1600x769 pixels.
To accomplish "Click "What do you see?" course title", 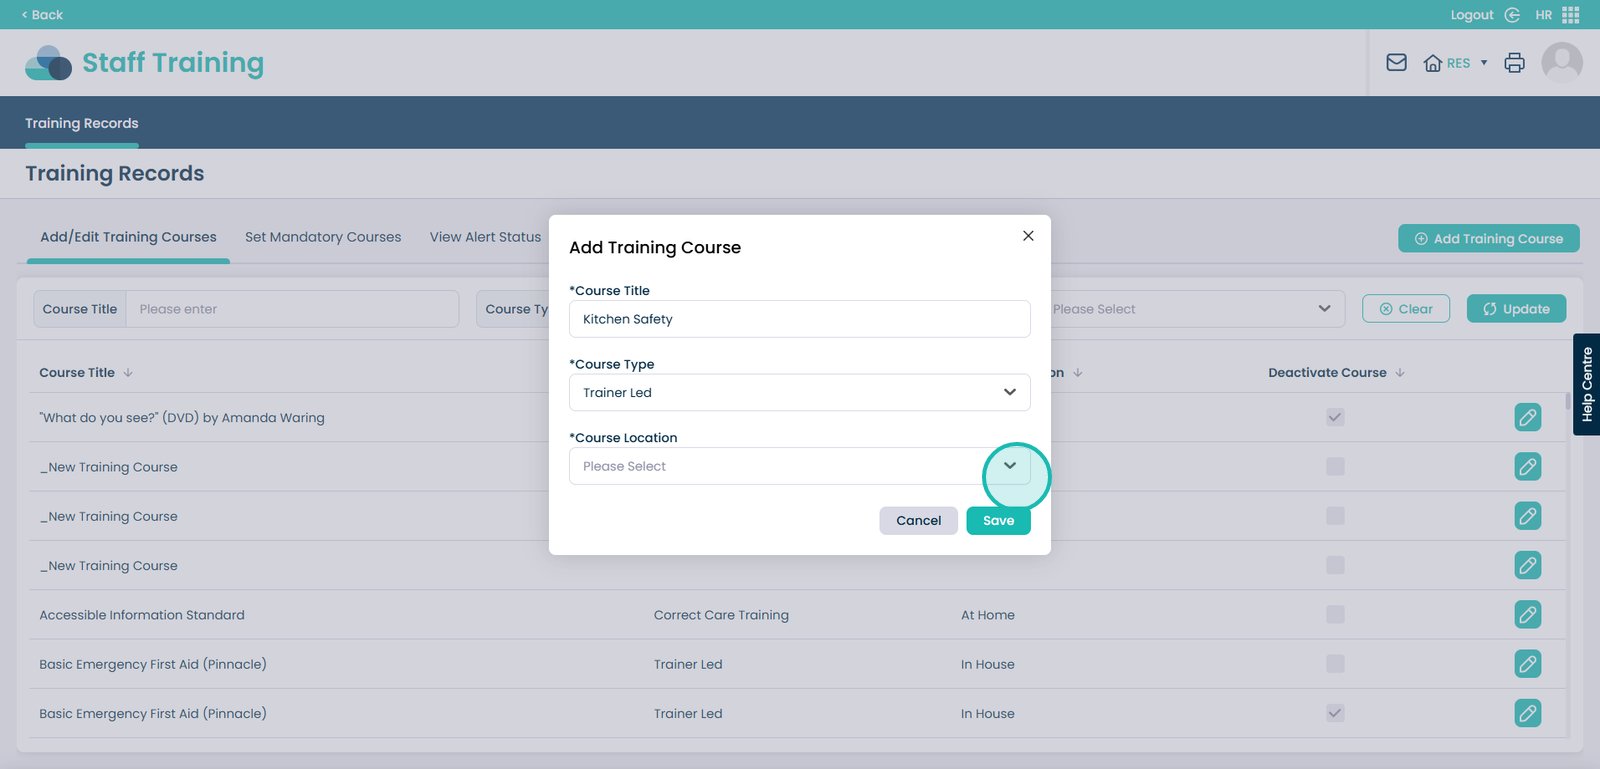I will [182, 418].
